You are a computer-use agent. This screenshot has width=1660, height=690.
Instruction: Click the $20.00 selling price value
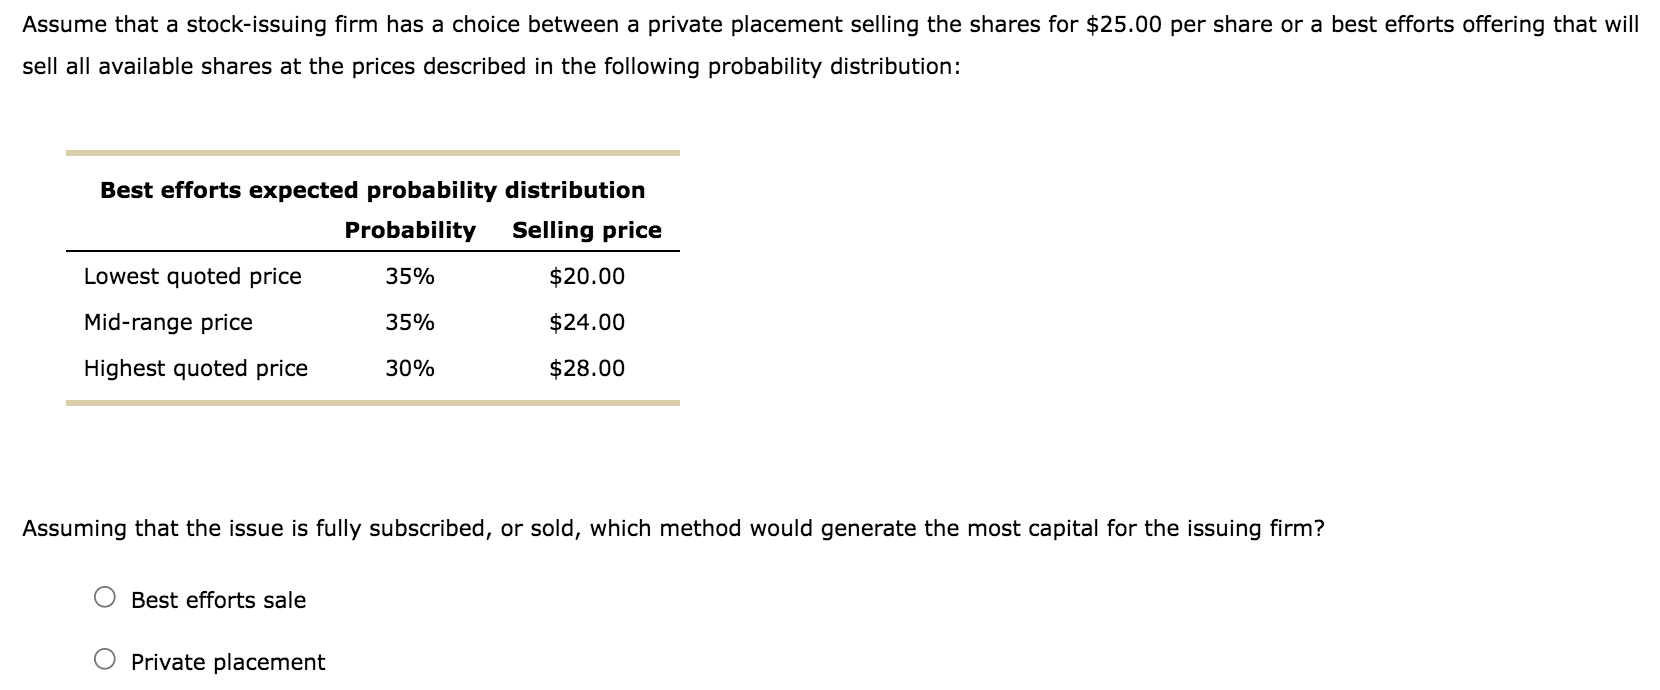click(x=586, y=276)
